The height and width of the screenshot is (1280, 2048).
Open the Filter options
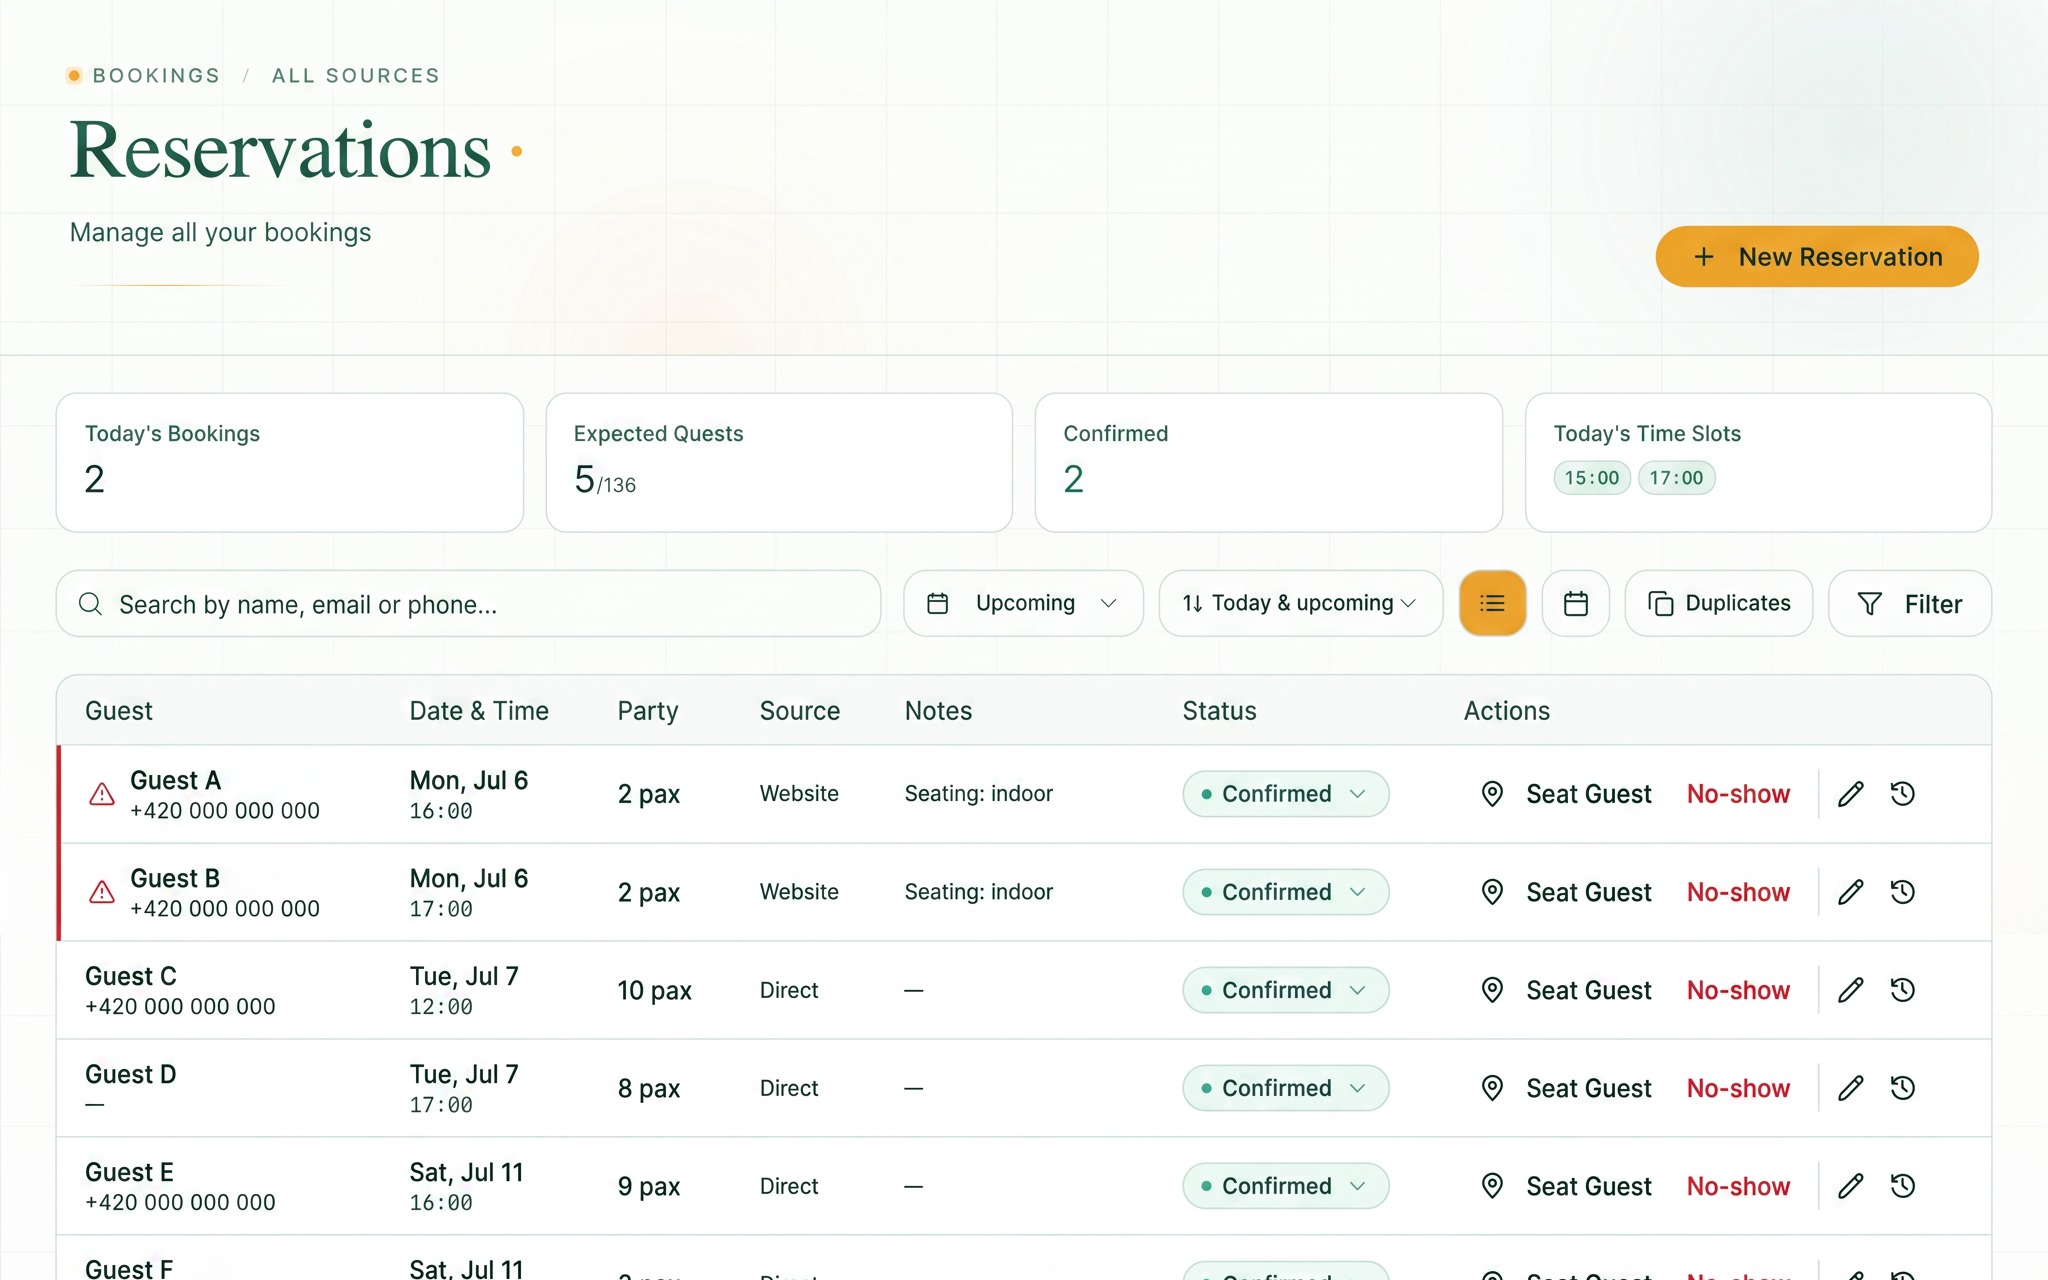point(1910,603)
